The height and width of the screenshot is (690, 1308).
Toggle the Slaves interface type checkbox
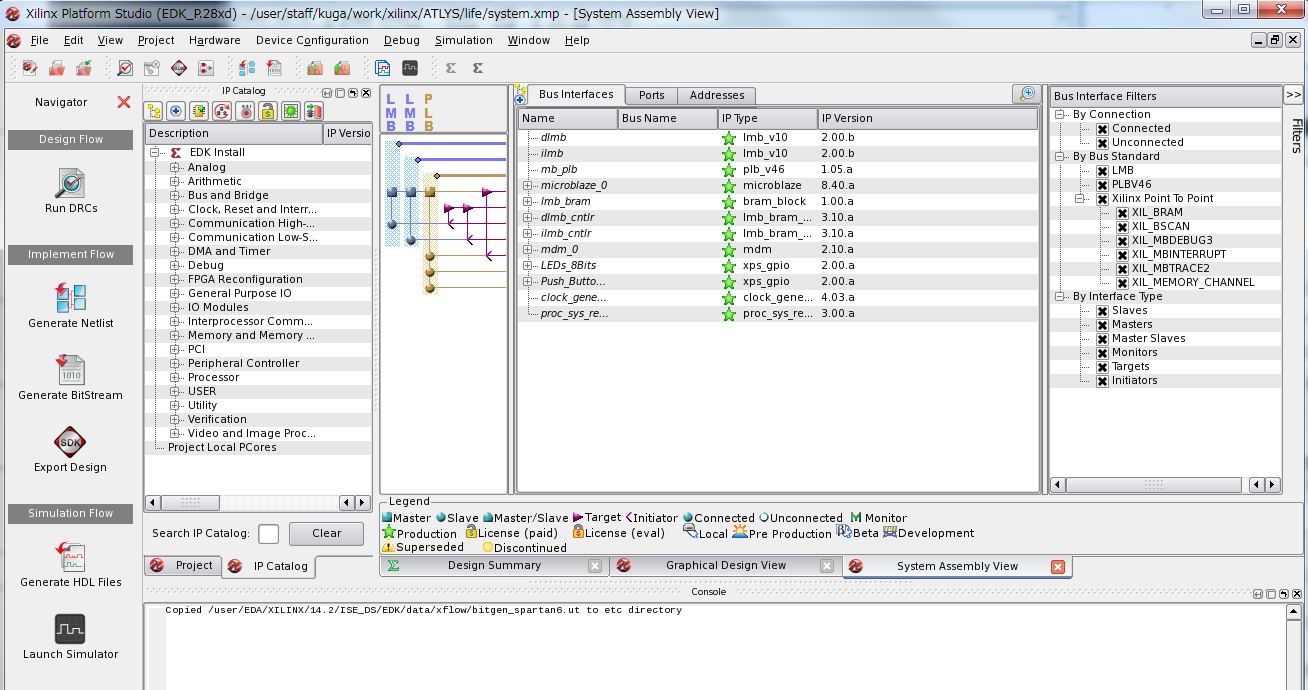click(1102, 311)
